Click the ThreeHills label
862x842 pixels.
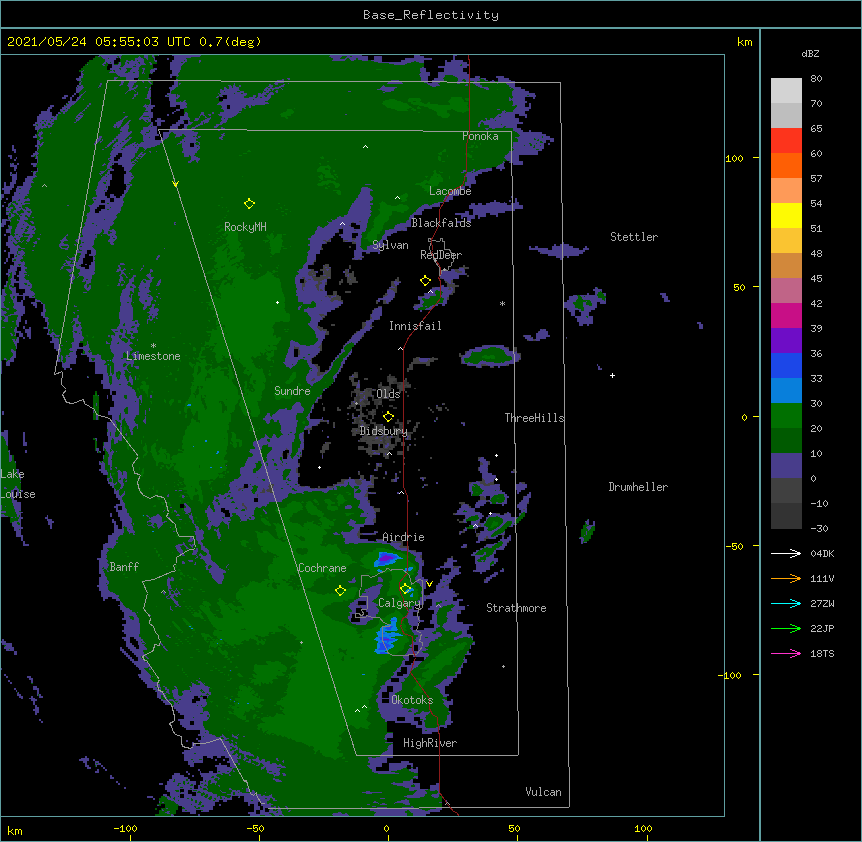(x=534, y=418)
